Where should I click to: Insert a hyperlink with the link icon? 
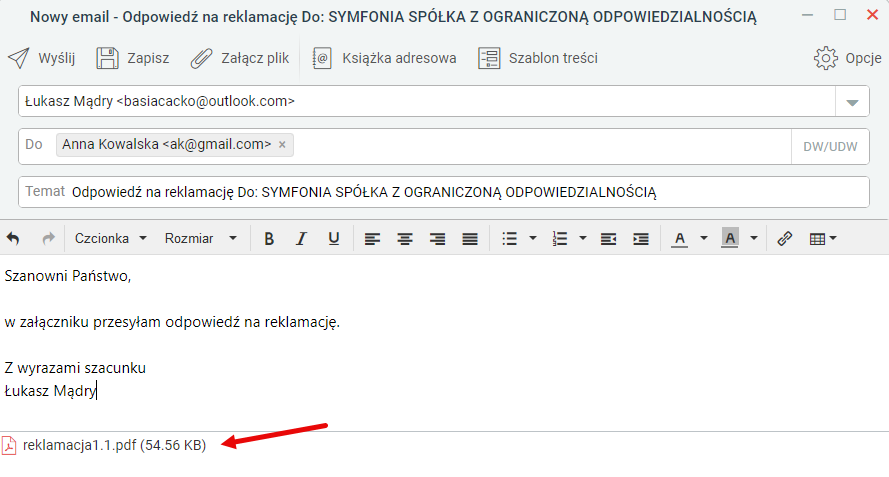(x=785, y=239)
